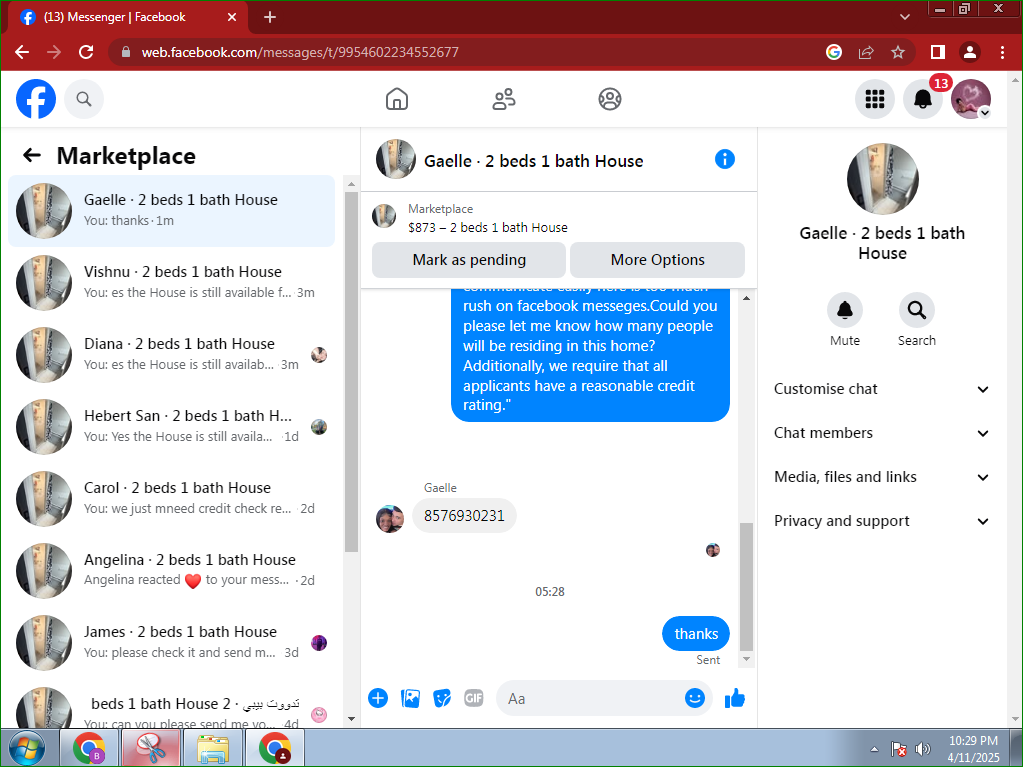Click browser back arrow

(22, 52)
